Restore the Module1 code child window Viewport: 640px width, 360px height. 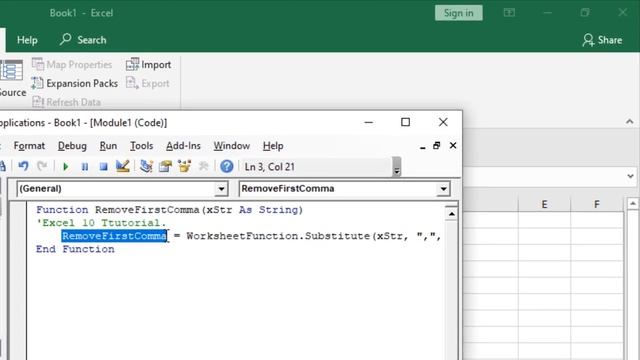click(437, 145)
